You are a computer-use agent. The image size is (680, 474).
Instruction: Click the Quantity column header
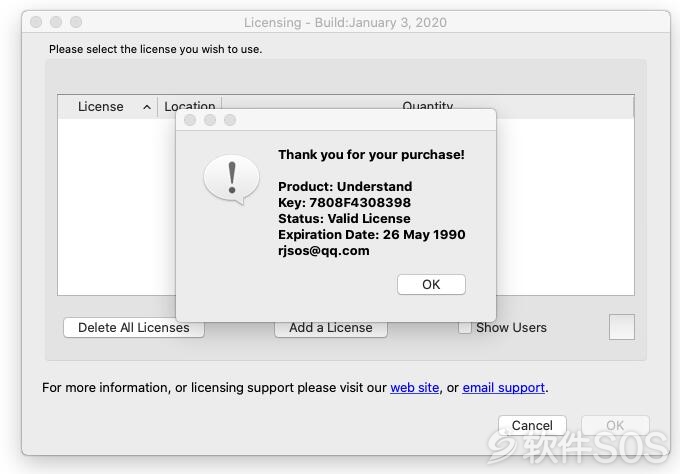(428, 105)
